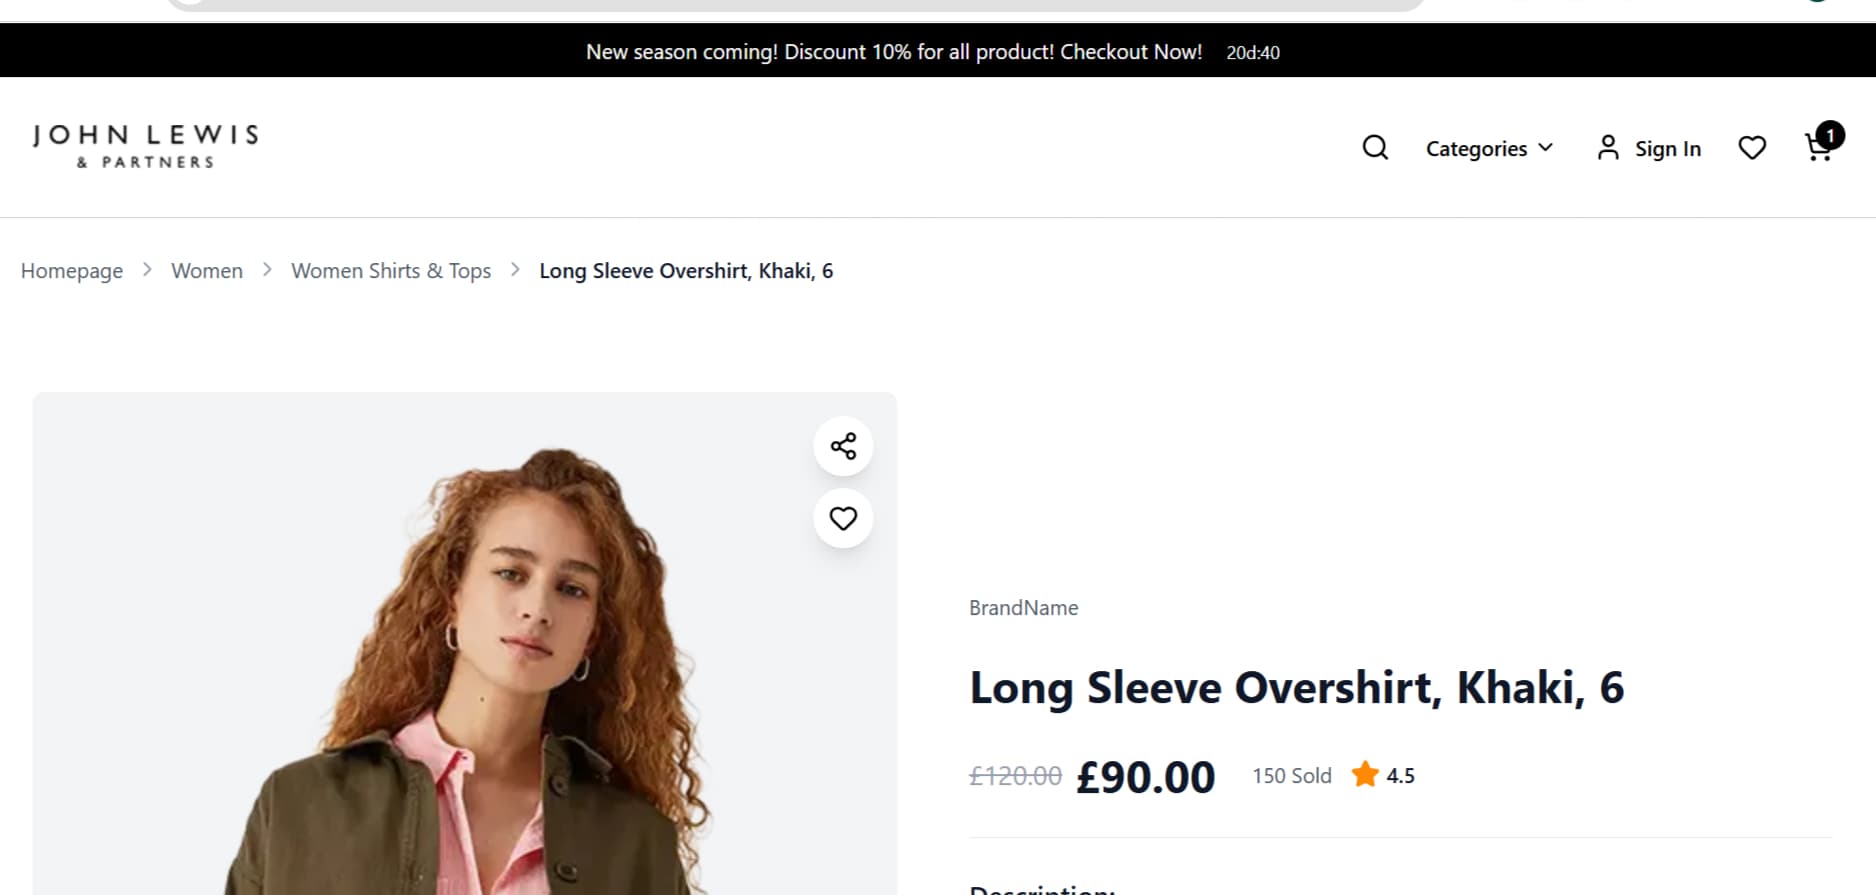This screenshot has height=895, width=1876.
Task: Add product to favorites via image heart button
Action: 843,518
